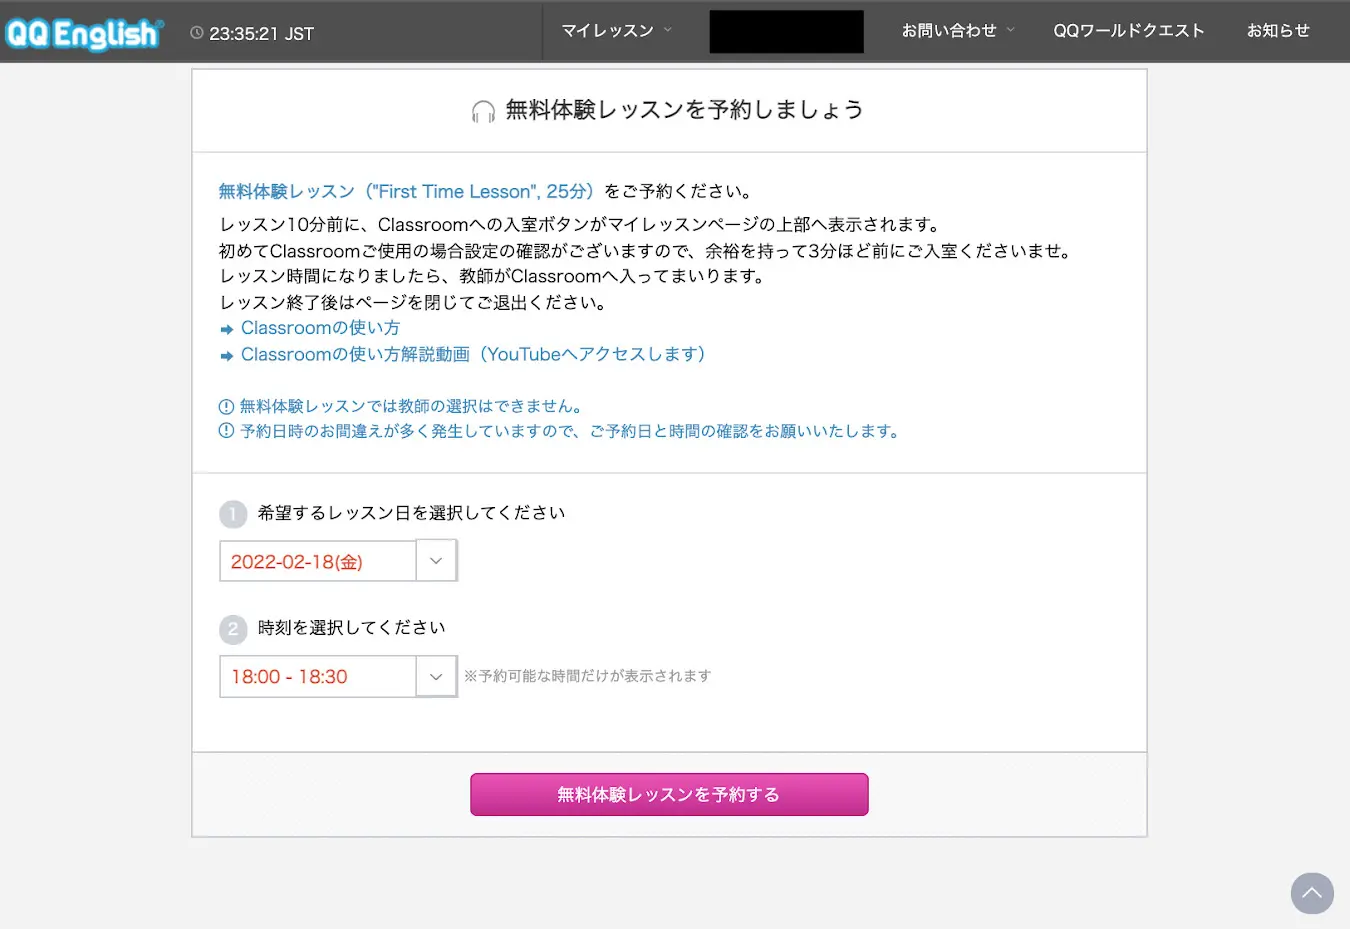Select the 18:00 - 18:30 time field

pyautogui.click(x=317, y=676)
